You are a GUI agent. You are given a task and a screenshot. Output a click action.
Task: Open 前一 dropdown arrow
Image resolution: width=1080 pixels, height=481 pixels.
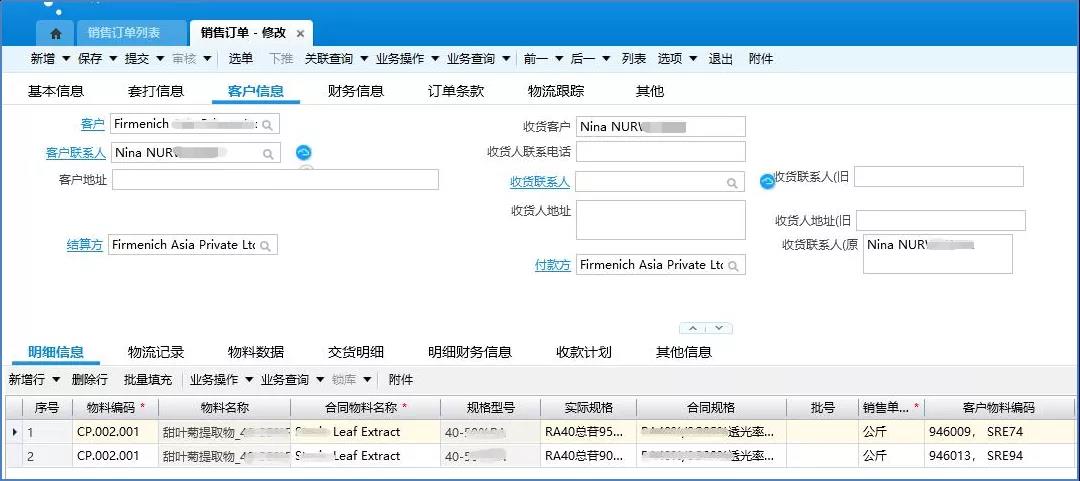point(559,59)
